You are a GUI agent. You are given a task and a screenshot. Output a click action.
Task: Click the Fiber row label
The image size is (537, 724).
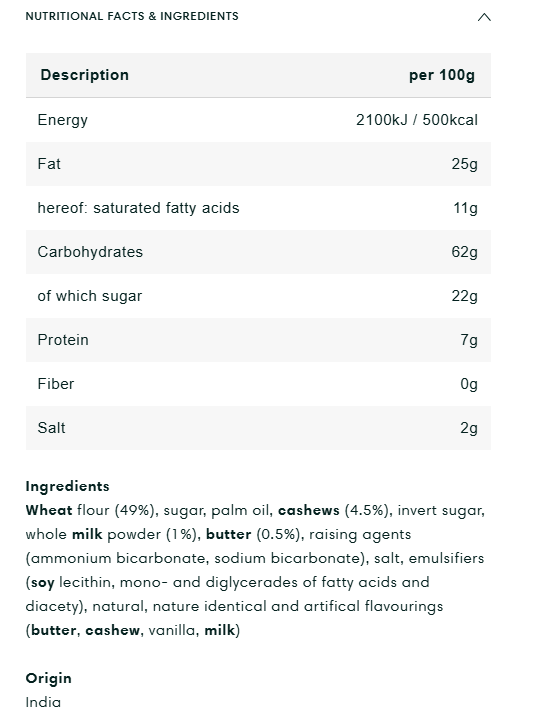55,384
